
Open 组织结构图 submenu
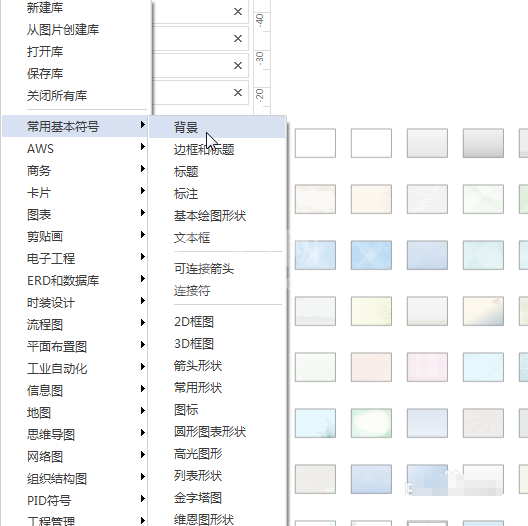point(75,478)
